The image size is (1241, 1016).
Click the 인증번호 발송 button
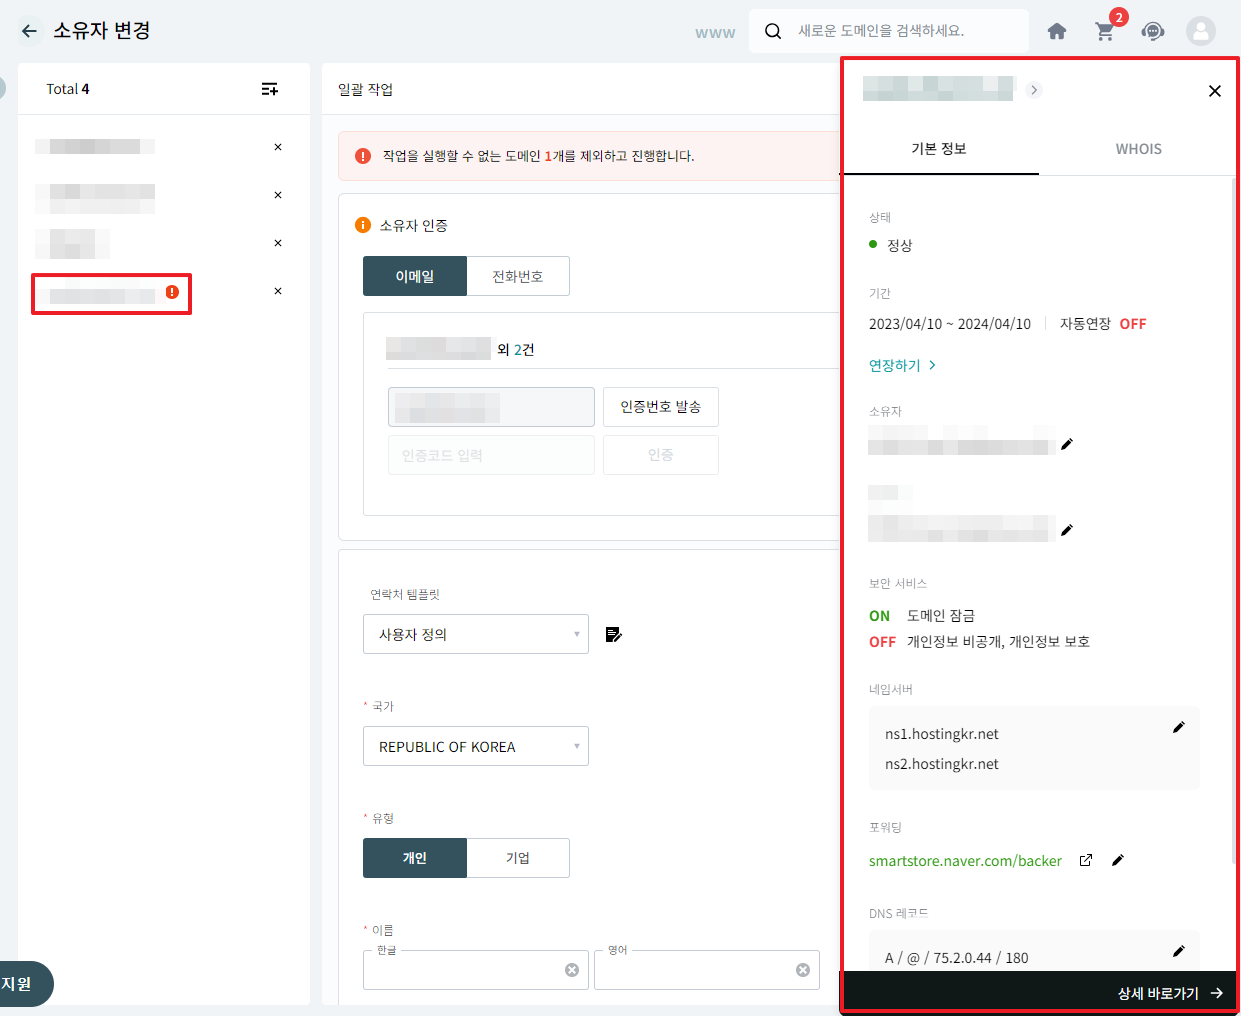pos(660,407)
